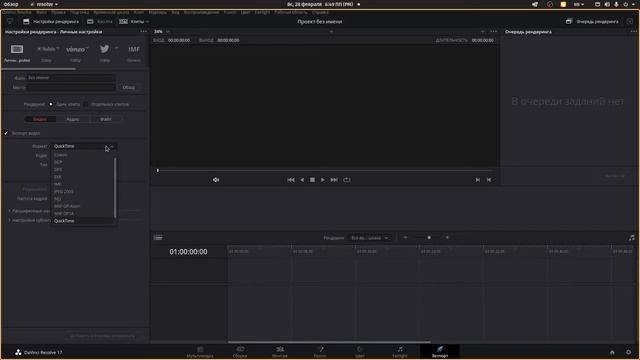The height and width of the screenshot is (360, 640).
Task: Open render queue panel options menu
Action: click(633, 31)
